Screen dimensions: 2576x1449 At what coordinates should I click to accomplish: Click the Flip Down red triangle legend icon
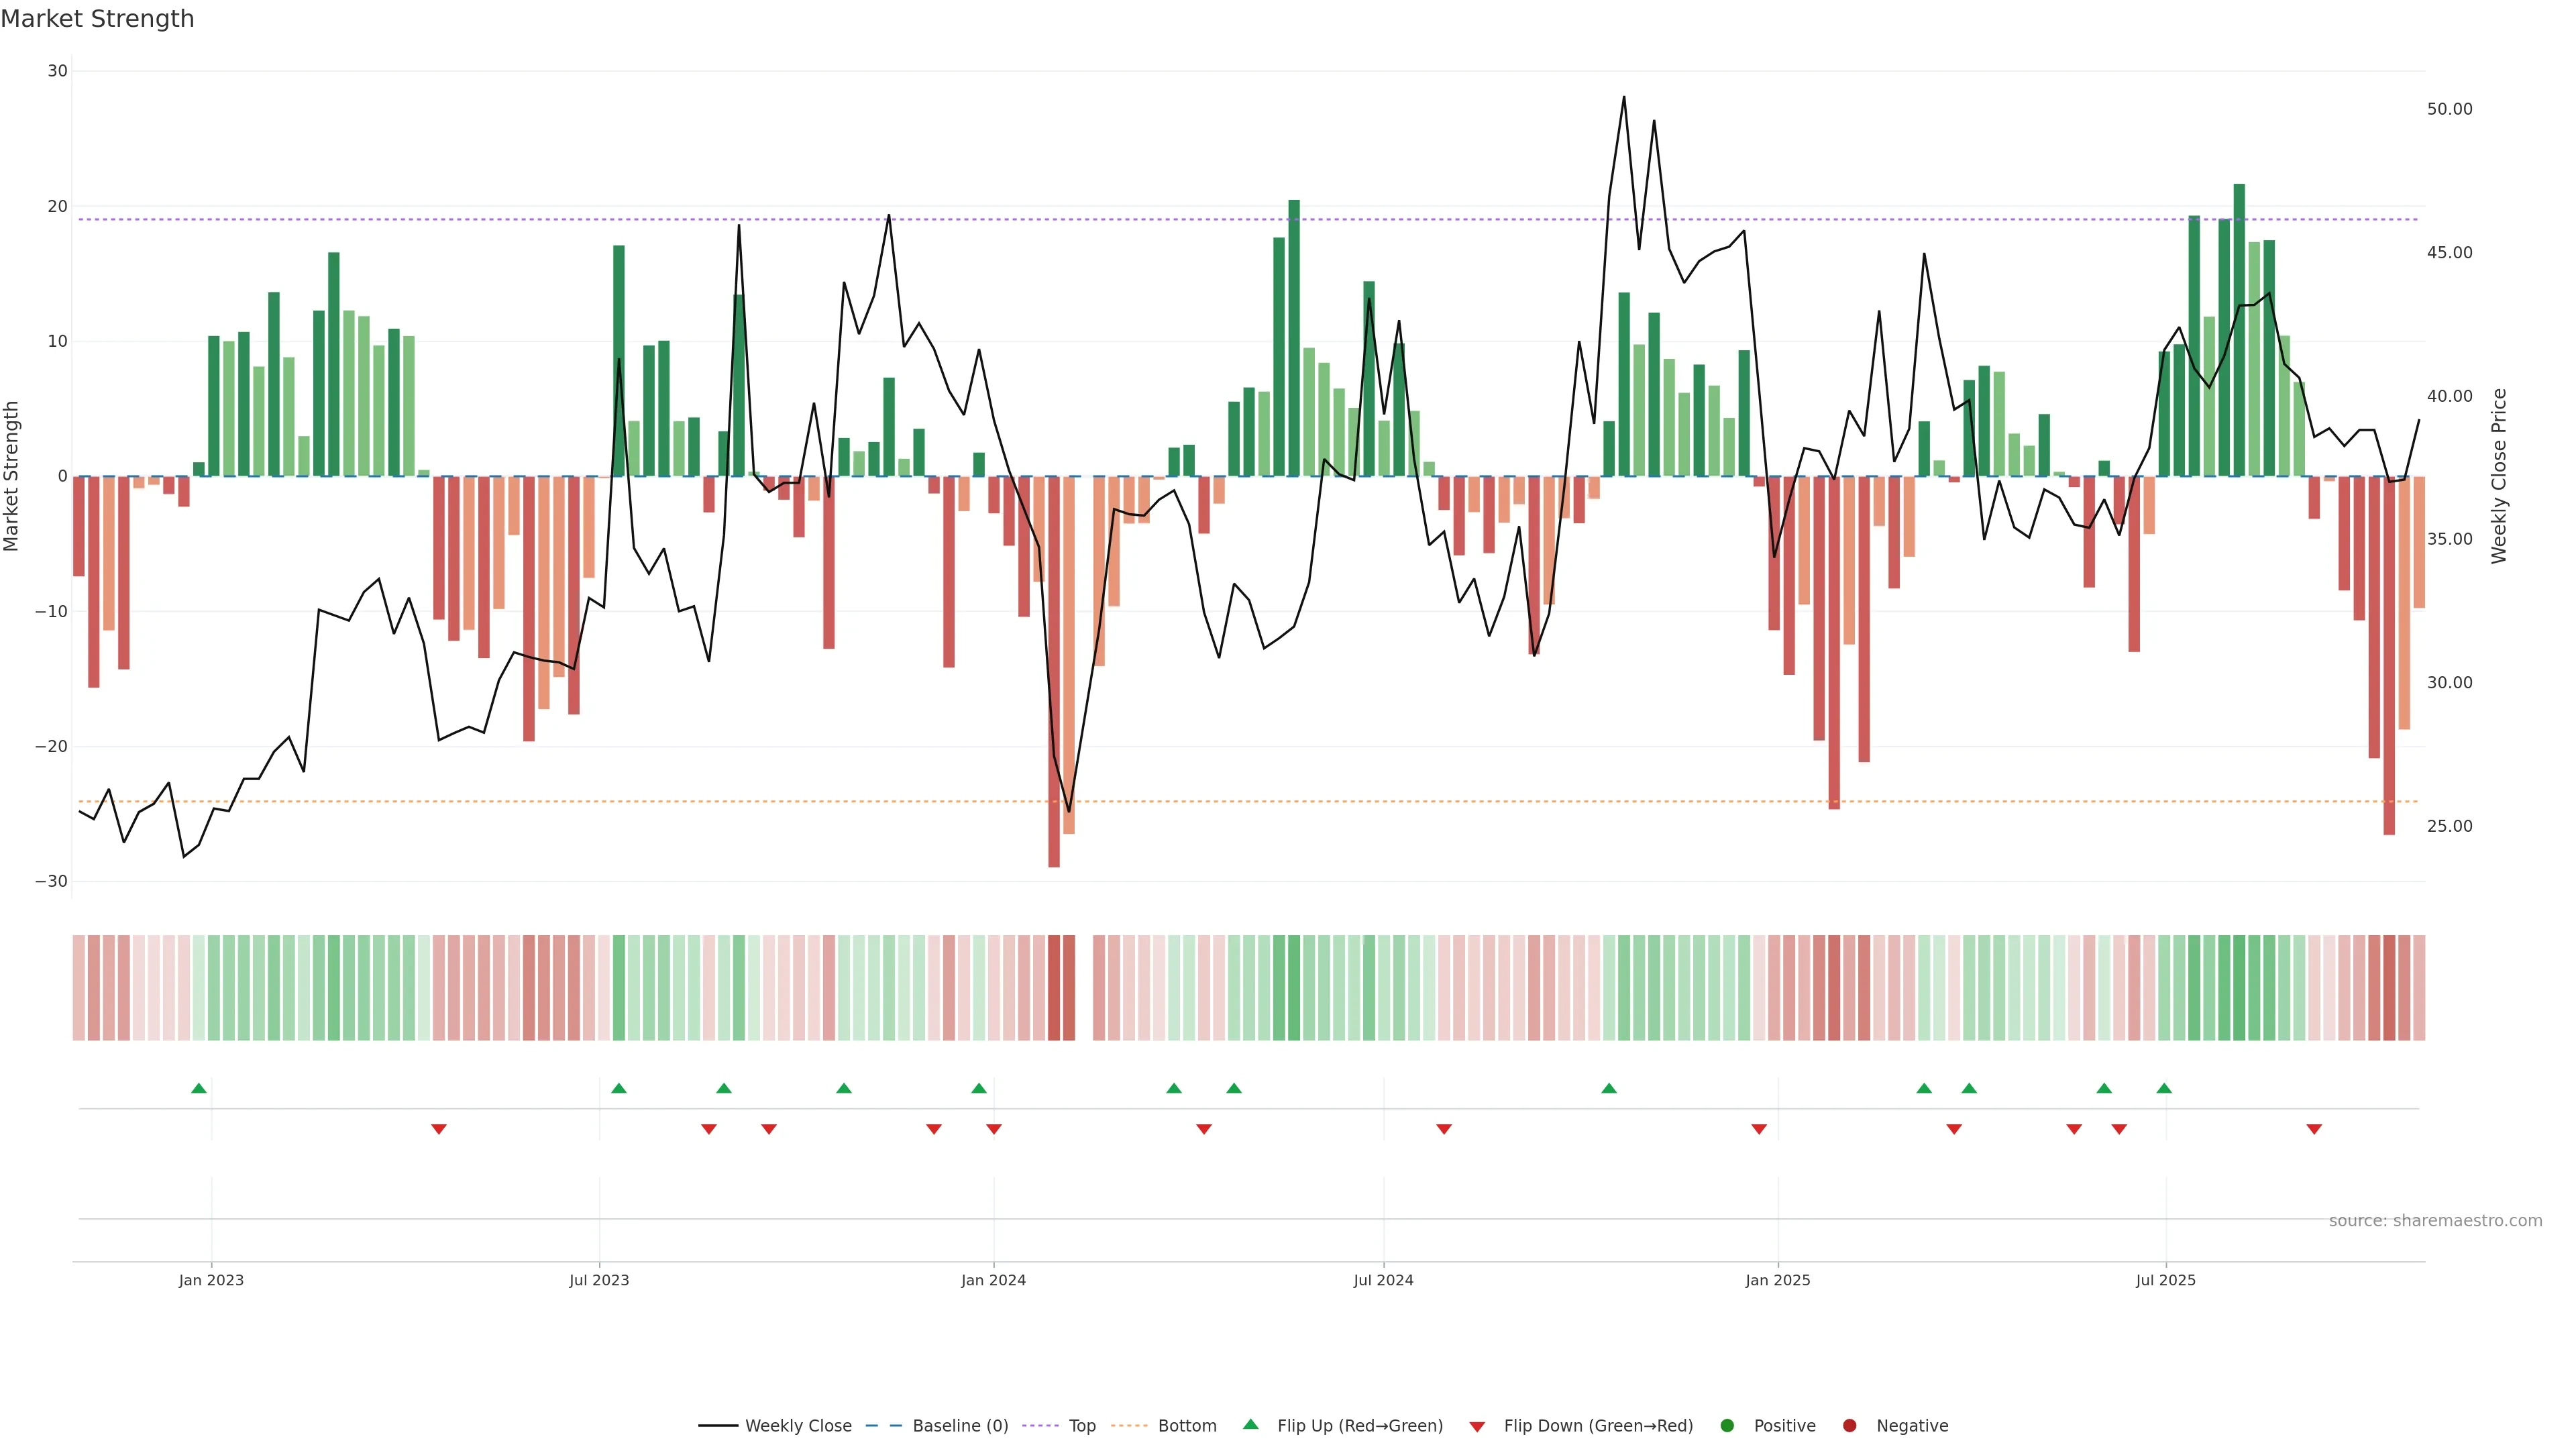click(1477, 1426)
